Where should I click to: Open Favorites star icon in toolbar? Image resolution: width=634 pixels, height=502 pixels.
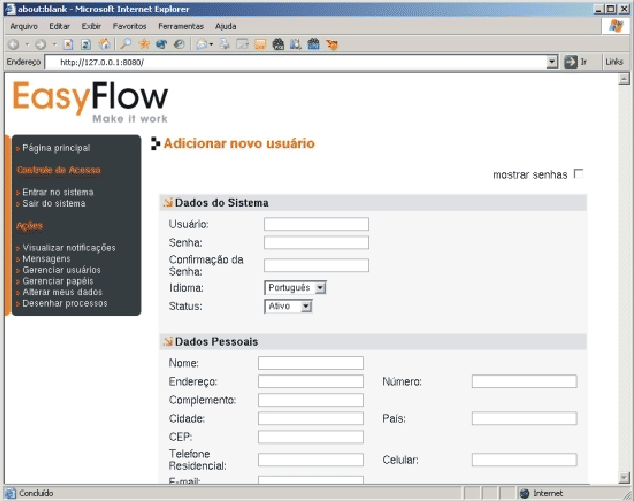pos(144,44)
